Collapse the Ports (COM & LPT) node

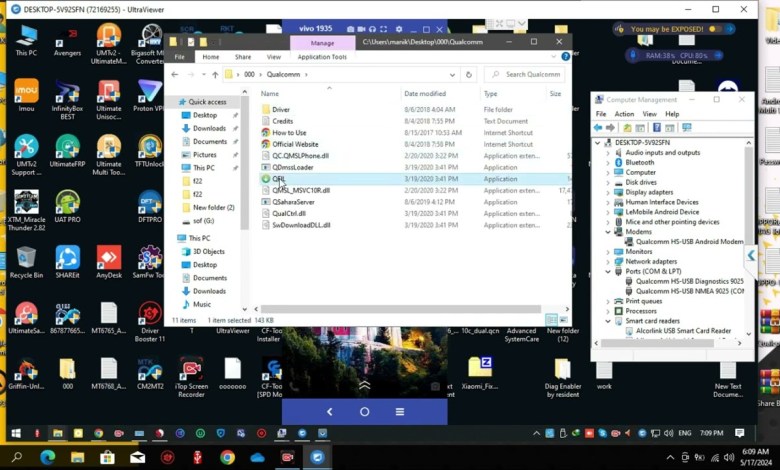[x=607, y=271]
